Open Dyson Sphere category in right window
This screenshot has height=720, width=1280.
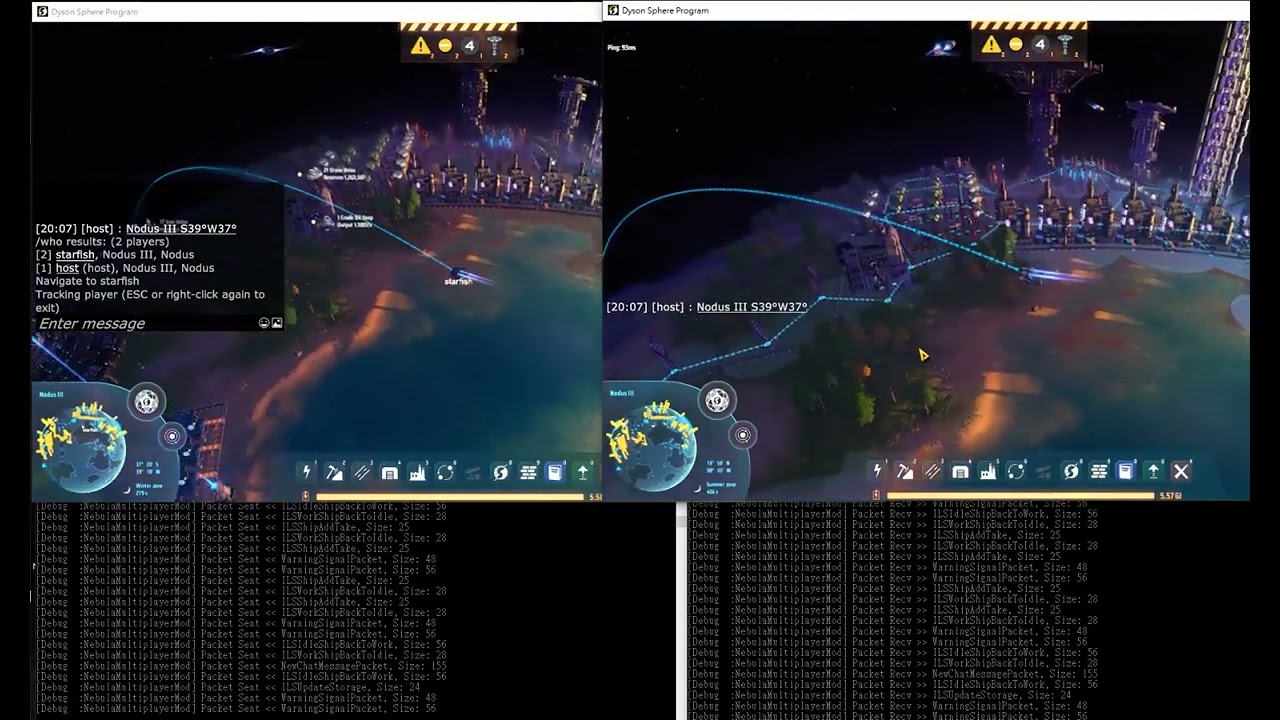coord(1071,471)
